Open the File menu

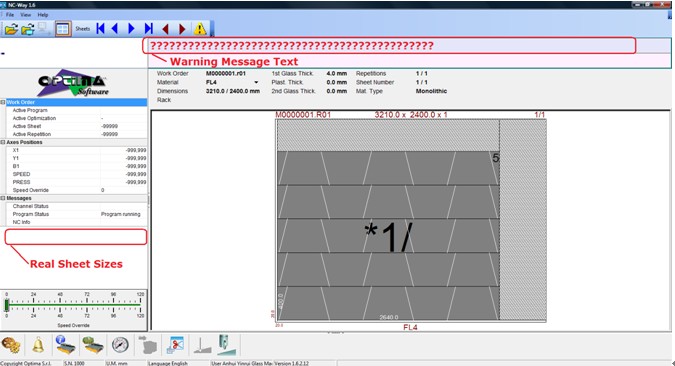pos(10,15)
